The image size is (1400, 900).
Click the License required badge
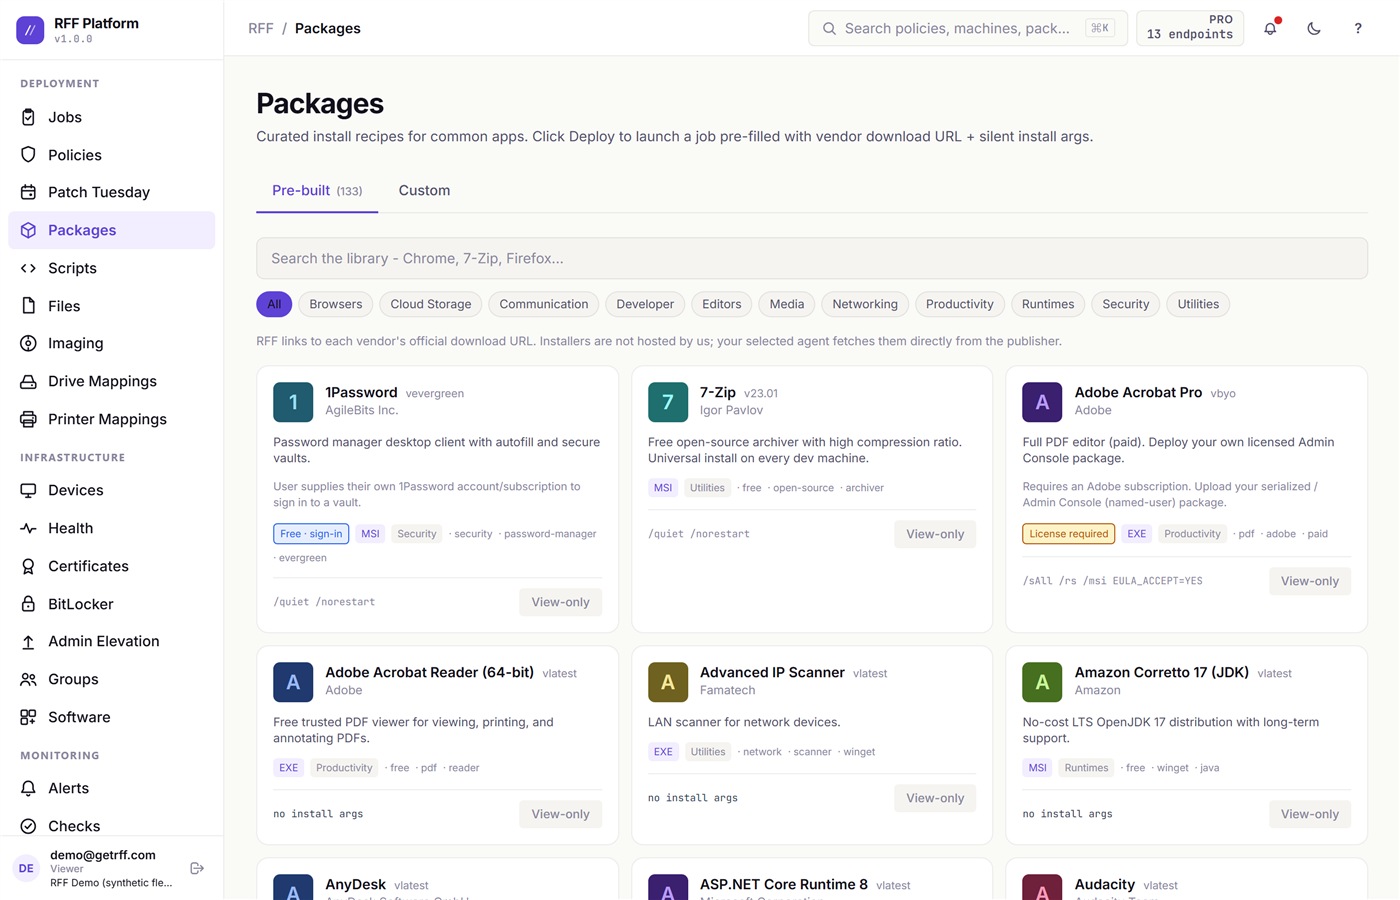(1069, 534)
